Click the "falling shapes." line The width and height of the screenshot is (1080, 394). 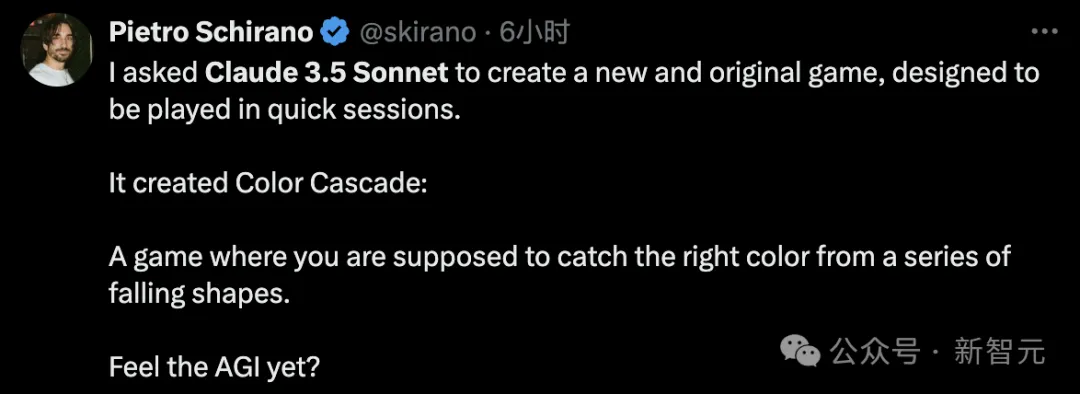coord(196,294)
